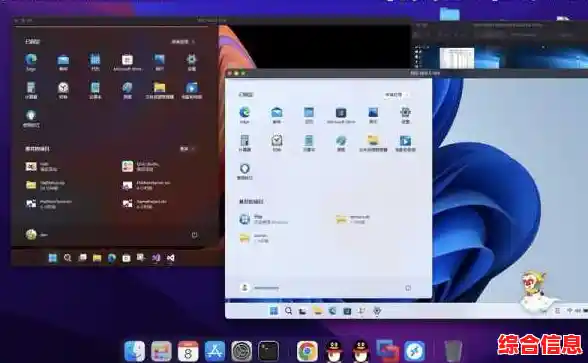
Task: Click All apps button in dark Start menu
Action: pyautogui.click(x=183, y=42)
